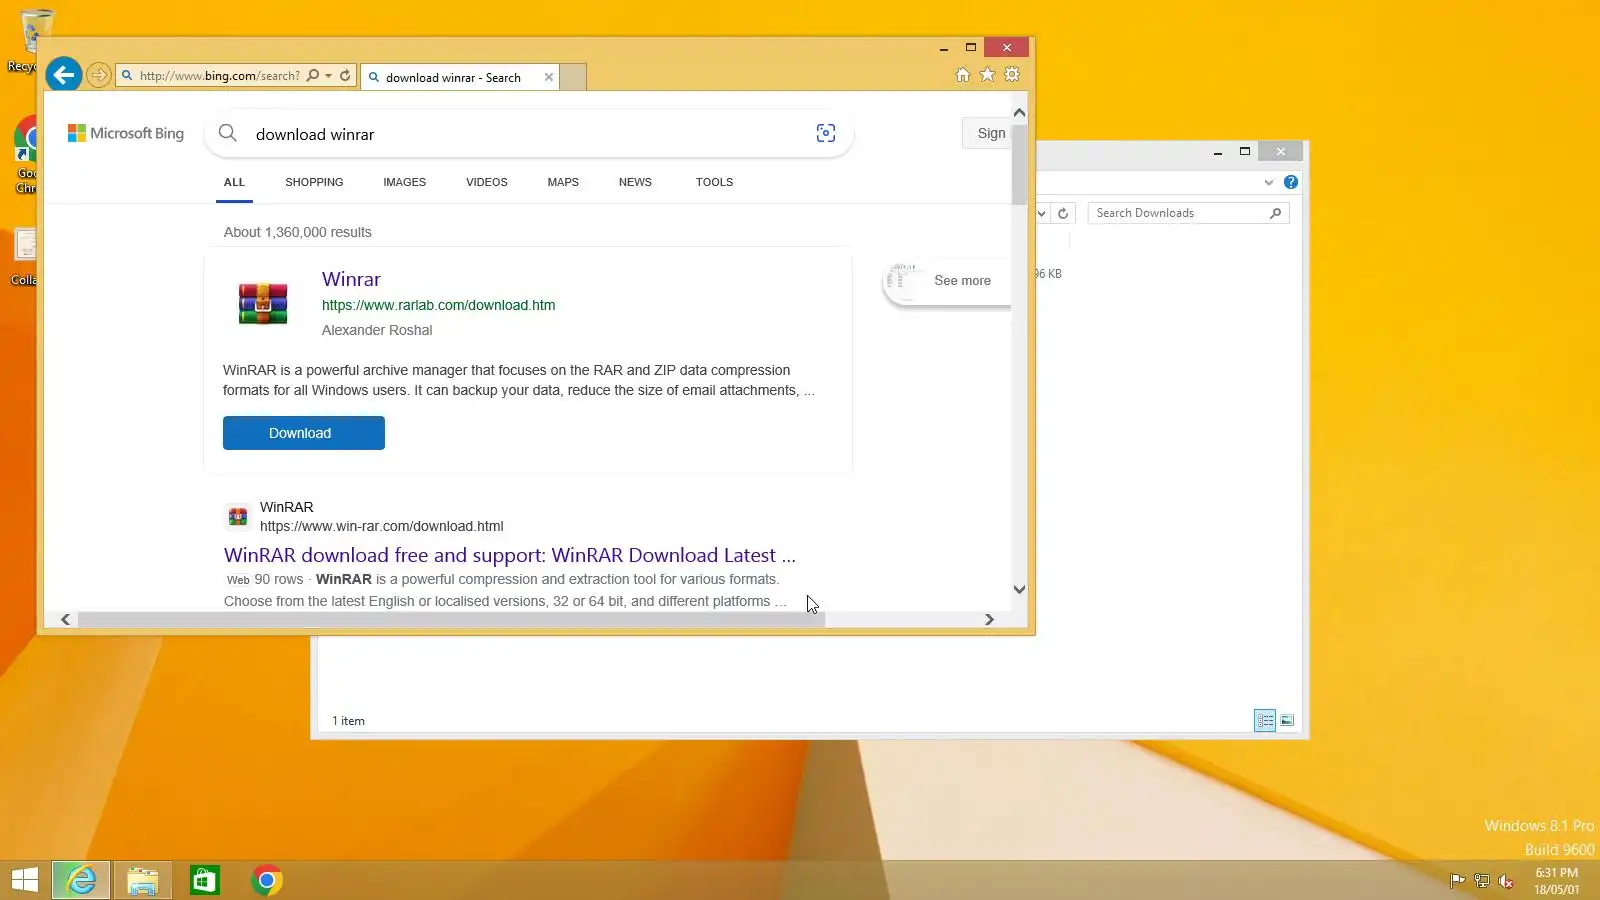Click the muted volume icon in the tray
Viewport: 1600px width, 900px height.
click(x=1506, y=881)
